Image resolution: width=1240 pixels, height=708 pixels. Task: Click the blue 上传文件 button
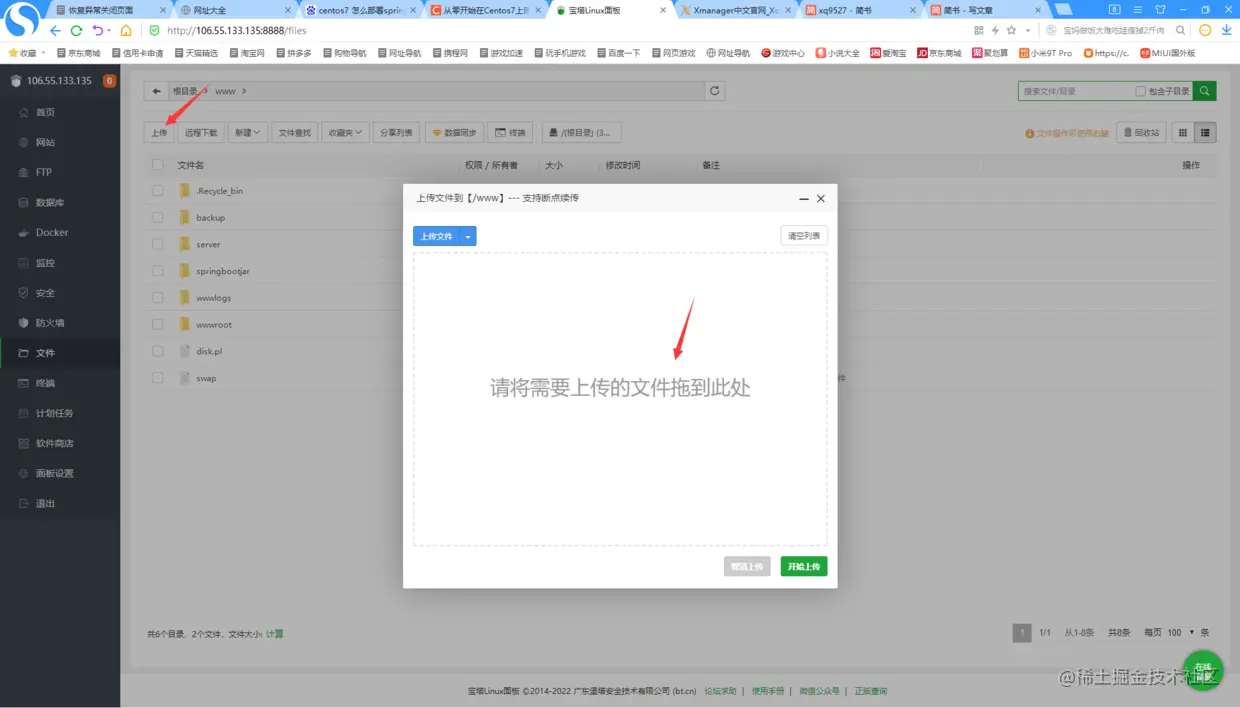click(436, 236)
